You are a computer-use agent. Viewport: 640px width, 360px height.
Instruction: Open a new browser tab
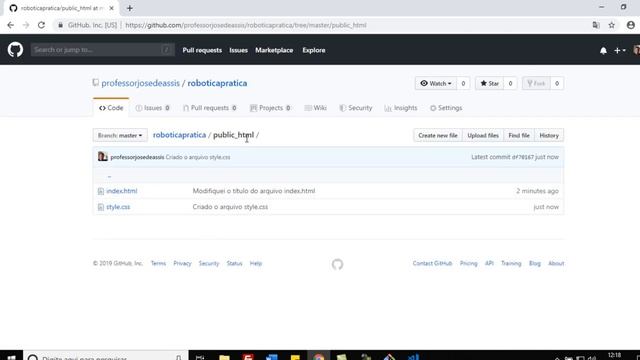pyautogui.click(x=129, y=8)
